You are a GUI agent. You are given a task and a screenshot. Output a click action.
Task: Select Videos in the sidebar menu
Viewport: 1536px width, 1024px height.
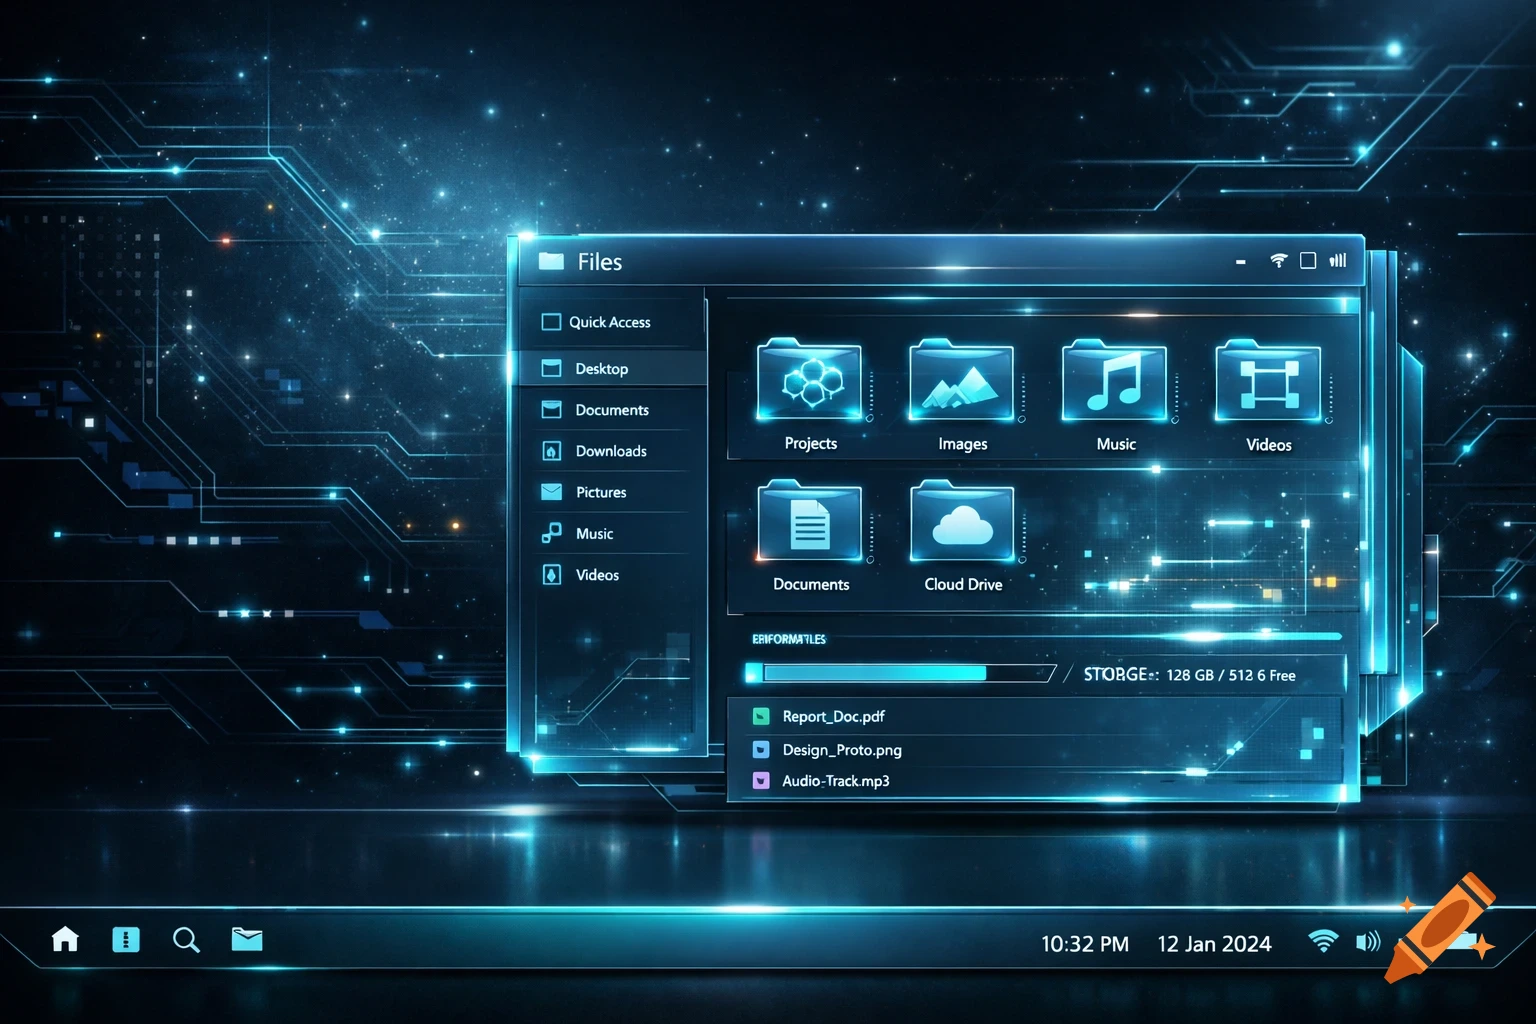(598, 574)
